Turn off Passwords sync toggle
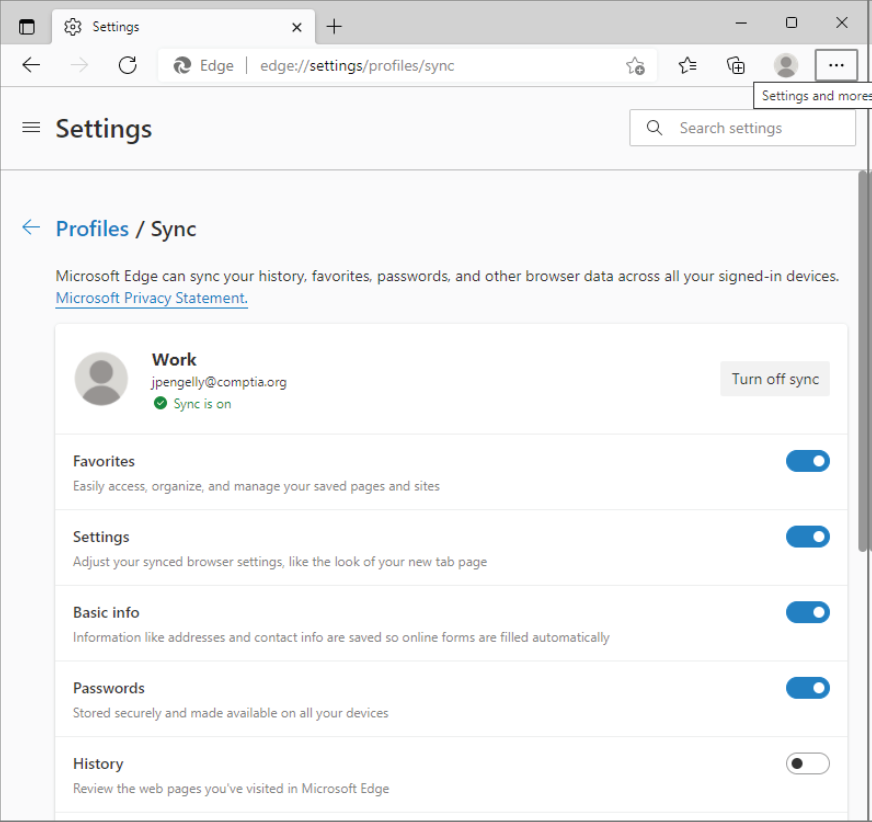 pos(807,688)
